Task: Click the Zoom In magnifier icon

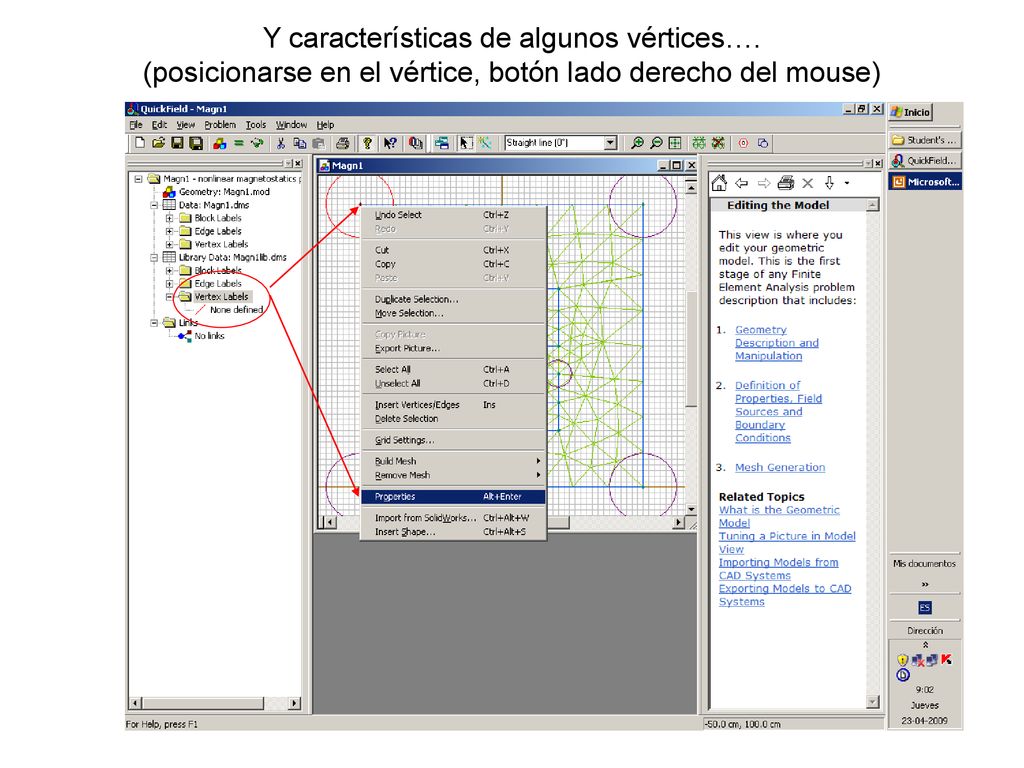Action: [637, 143]
